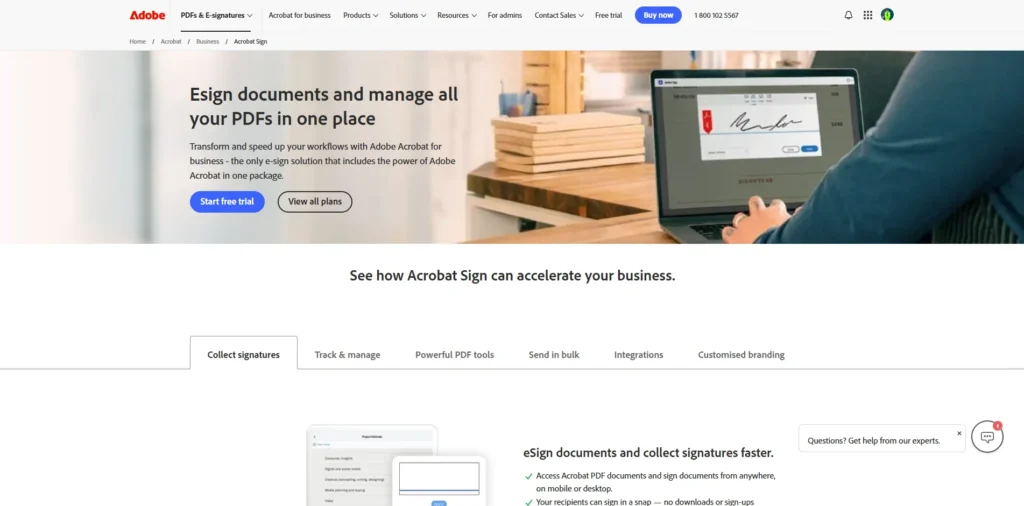Click View all plans button

tap(315, 202)
